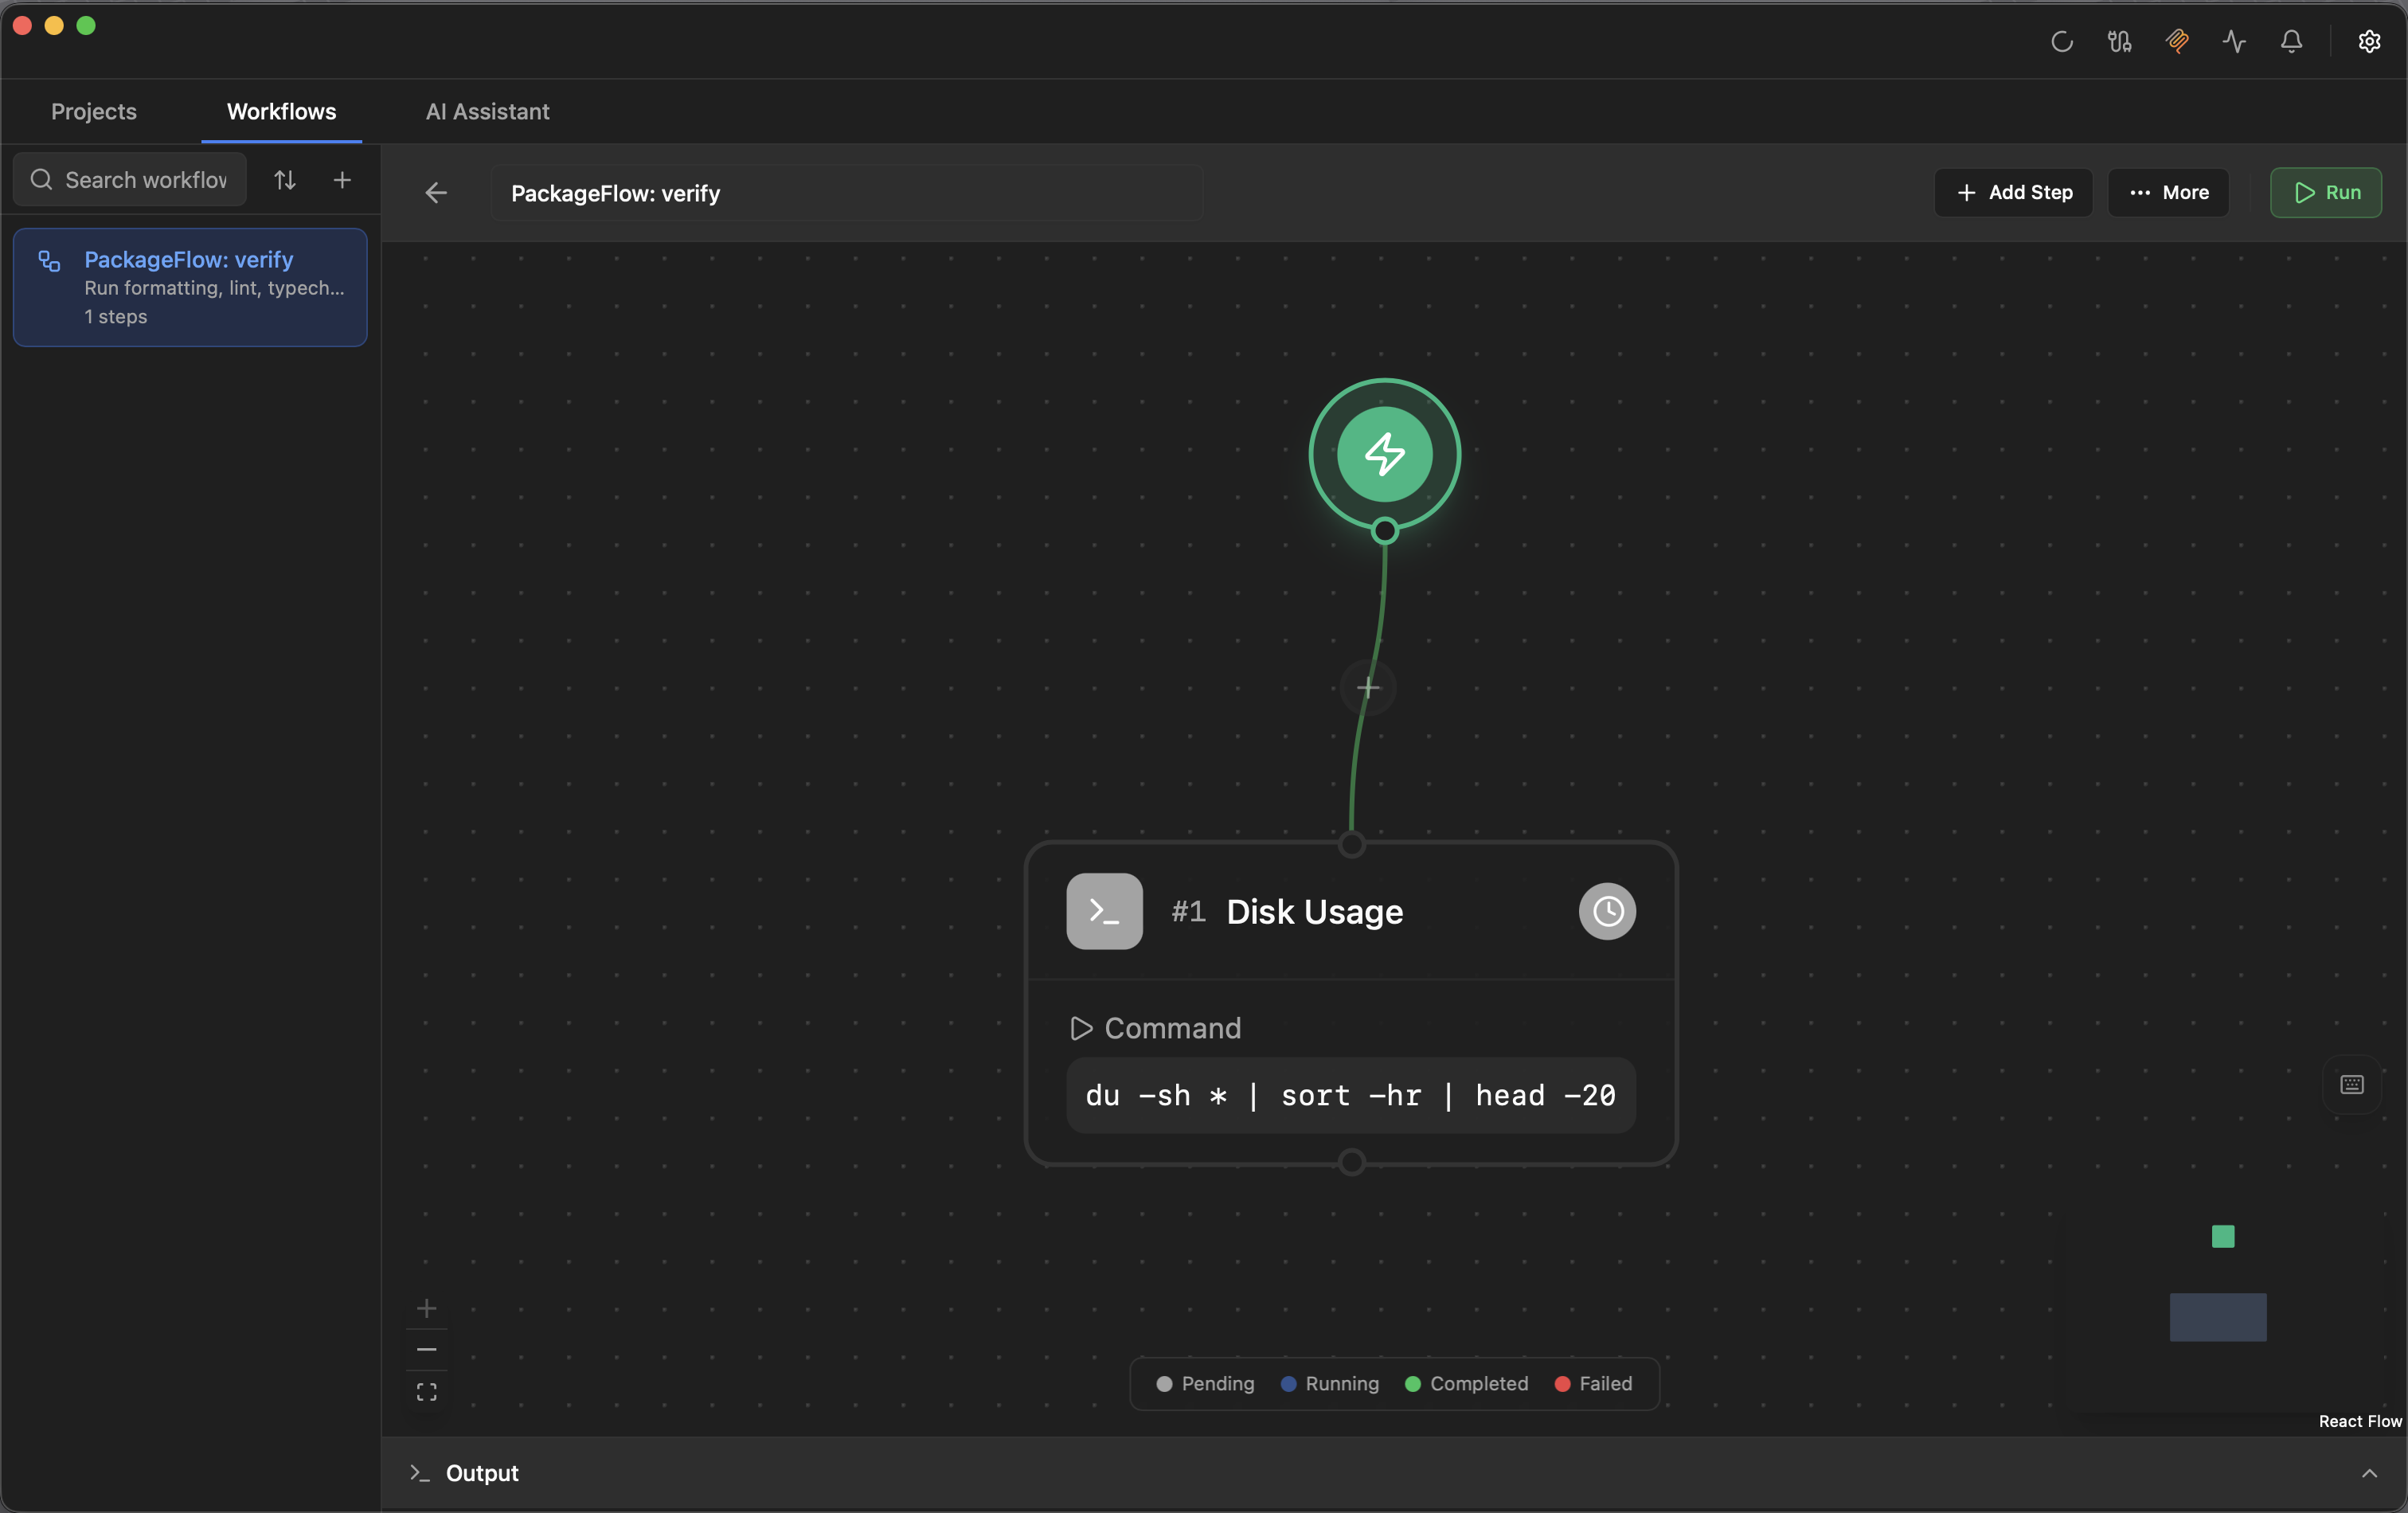The height and width of the screenshot is (1513, 2408).
Task: Click Add Step to insert a step
Action: 2013,193
